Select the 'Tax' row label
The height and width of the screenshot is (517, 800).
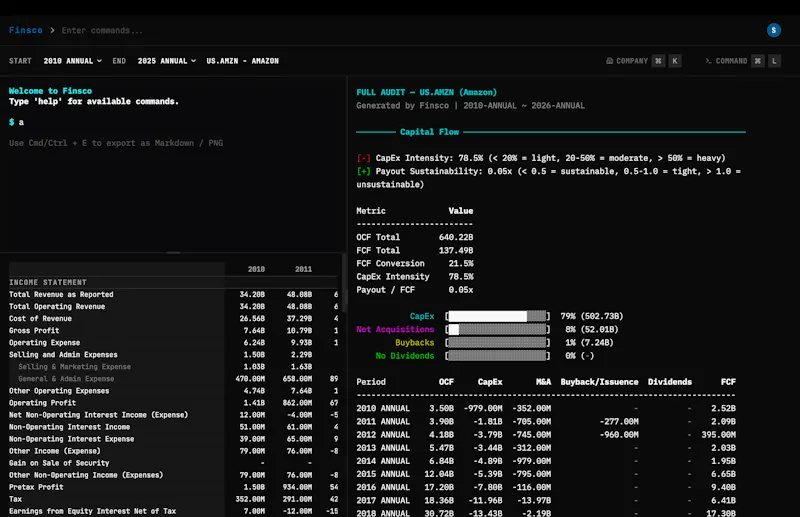tap(15, 499)
